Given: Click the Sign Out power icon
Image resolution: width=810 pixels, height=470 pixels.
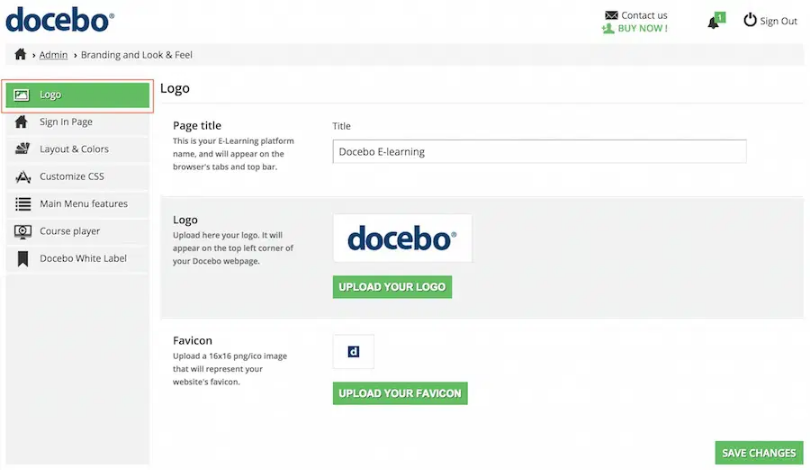Looking at the screenshot, I should coord(750,20).
